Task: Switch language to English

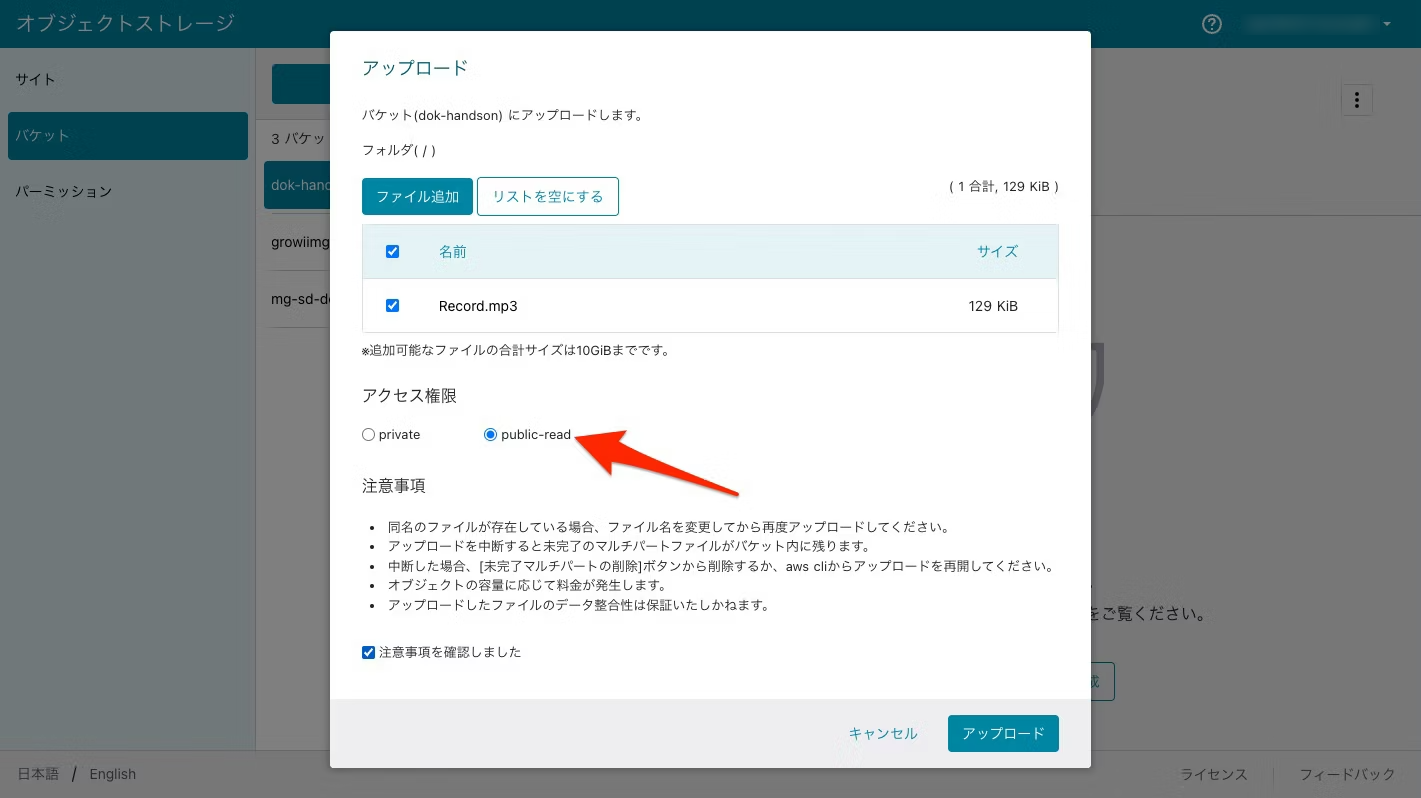Action: coord(113,774)
